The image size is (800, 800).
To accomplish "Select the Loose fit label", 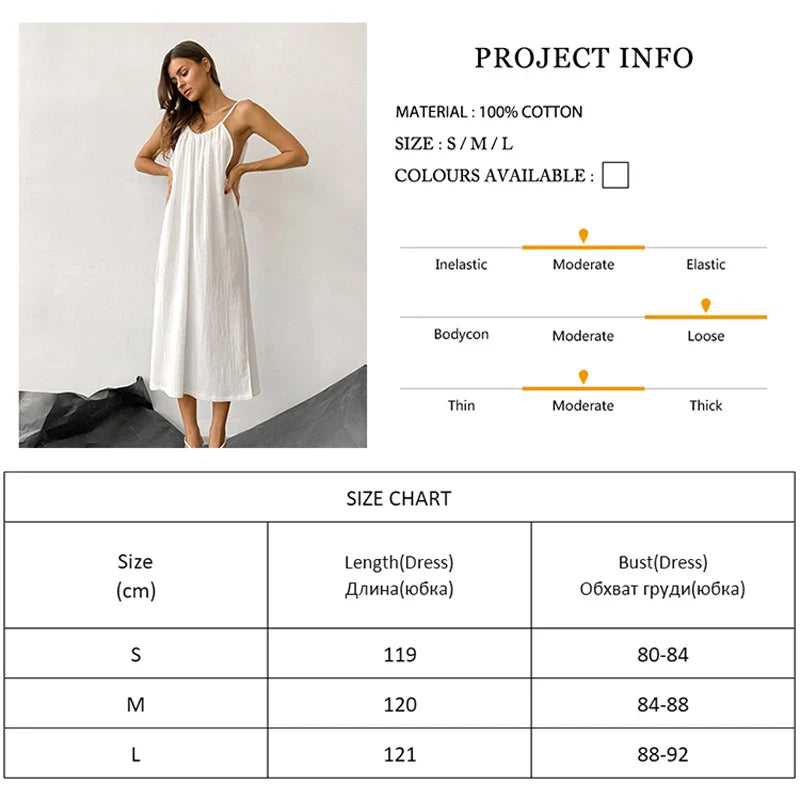I will [705, 336].
